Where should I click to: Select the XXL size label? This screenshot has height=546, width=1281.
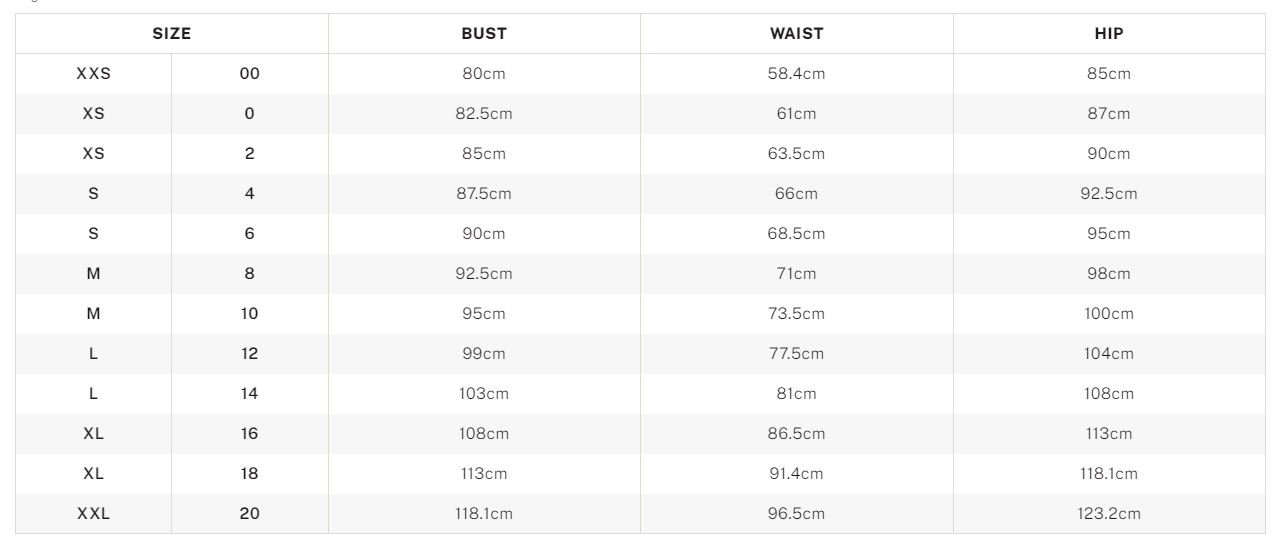pyautogui.click(x=93, y=514)
